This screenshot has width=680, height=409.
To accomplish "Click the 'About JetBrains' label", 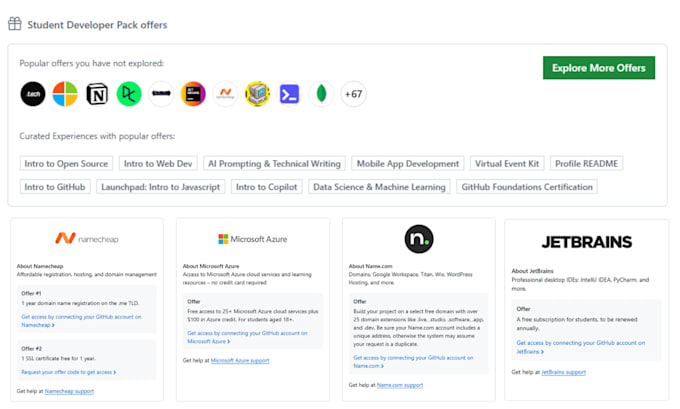I will point(533,271).
